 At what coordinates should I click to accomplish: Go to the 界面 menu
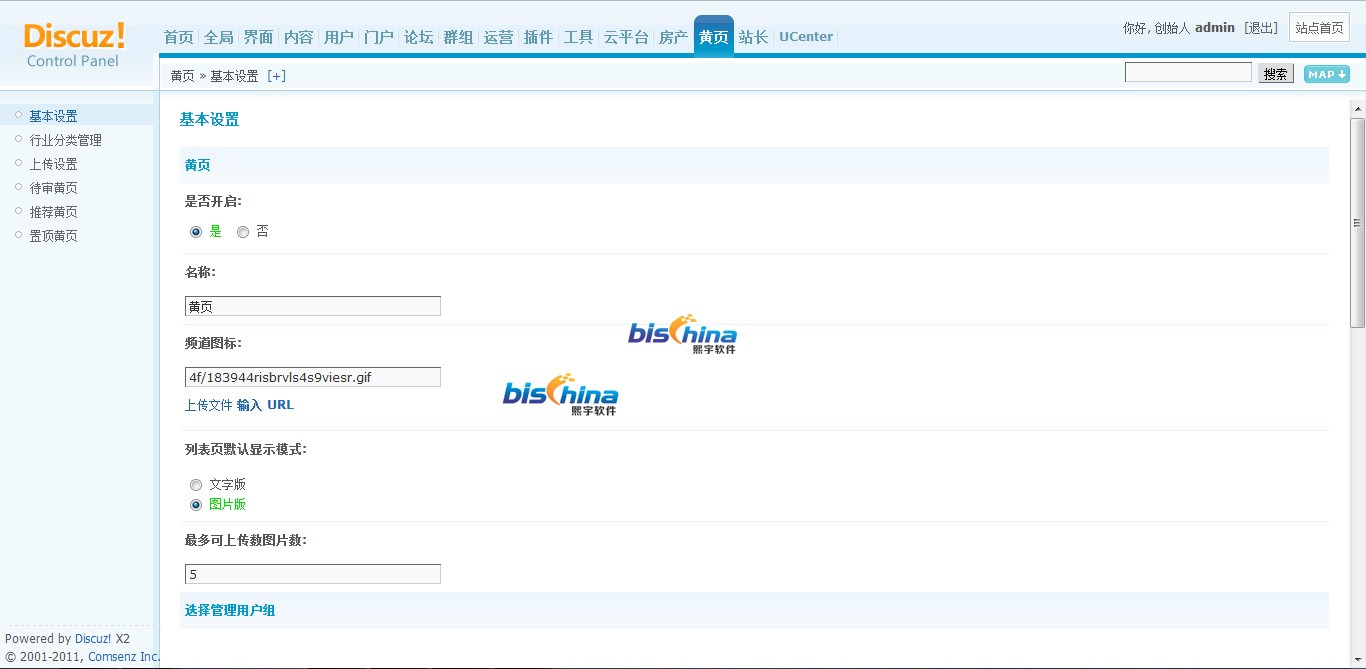point(259,37)
